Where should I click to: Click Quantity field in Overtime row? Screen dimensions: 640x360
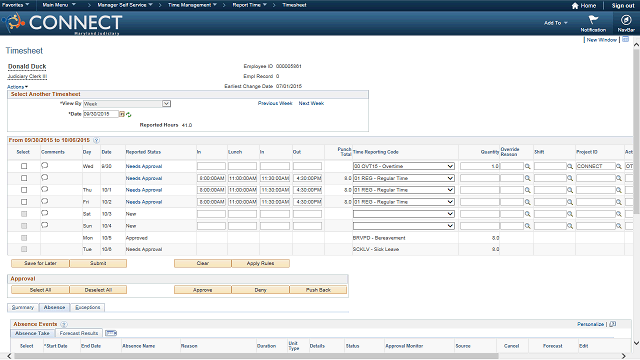(480, 166)
